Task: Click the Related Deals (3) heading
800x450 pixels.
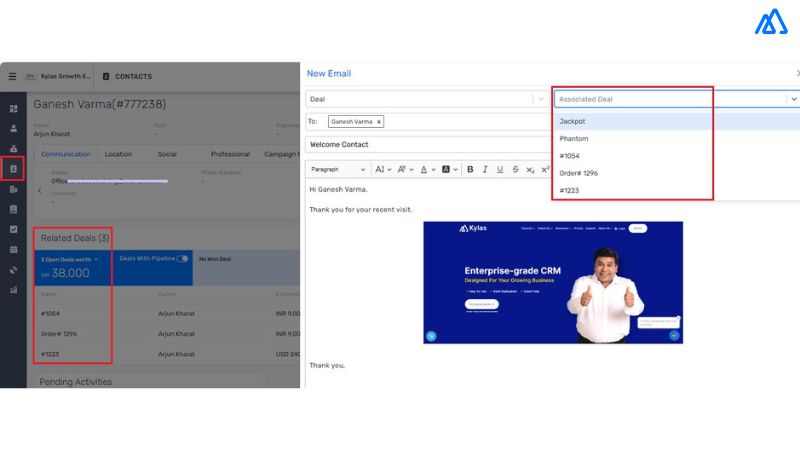Action: [x=74, y=238]
